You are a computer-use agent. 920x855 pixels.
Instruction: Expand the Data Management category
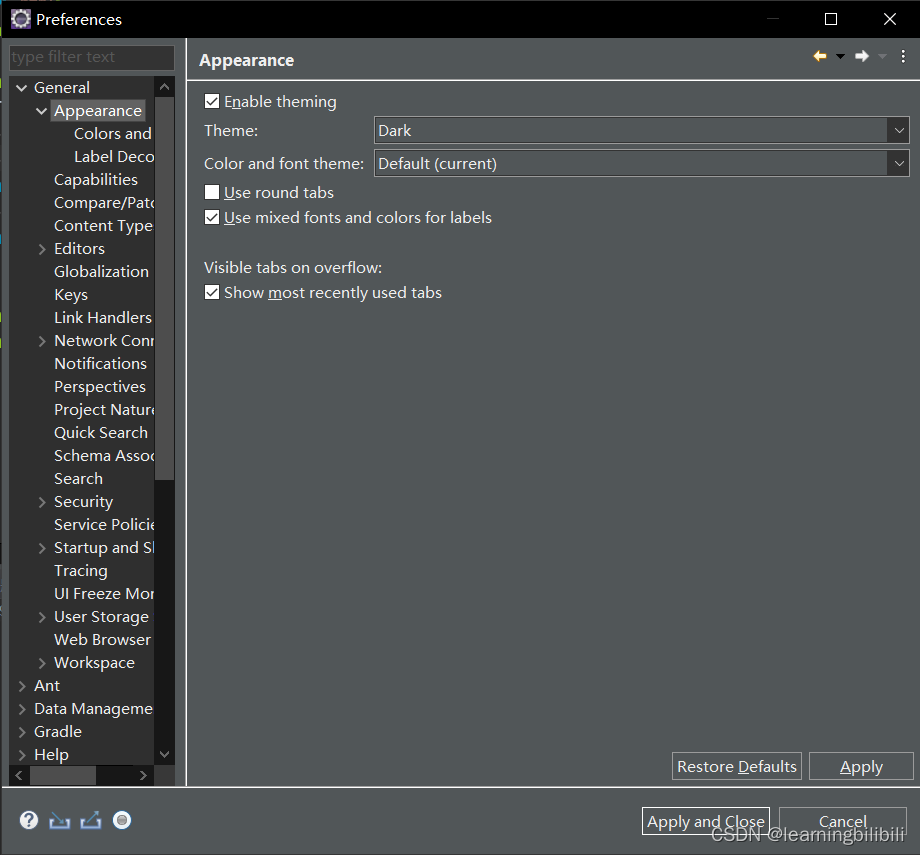click(22, 709)
